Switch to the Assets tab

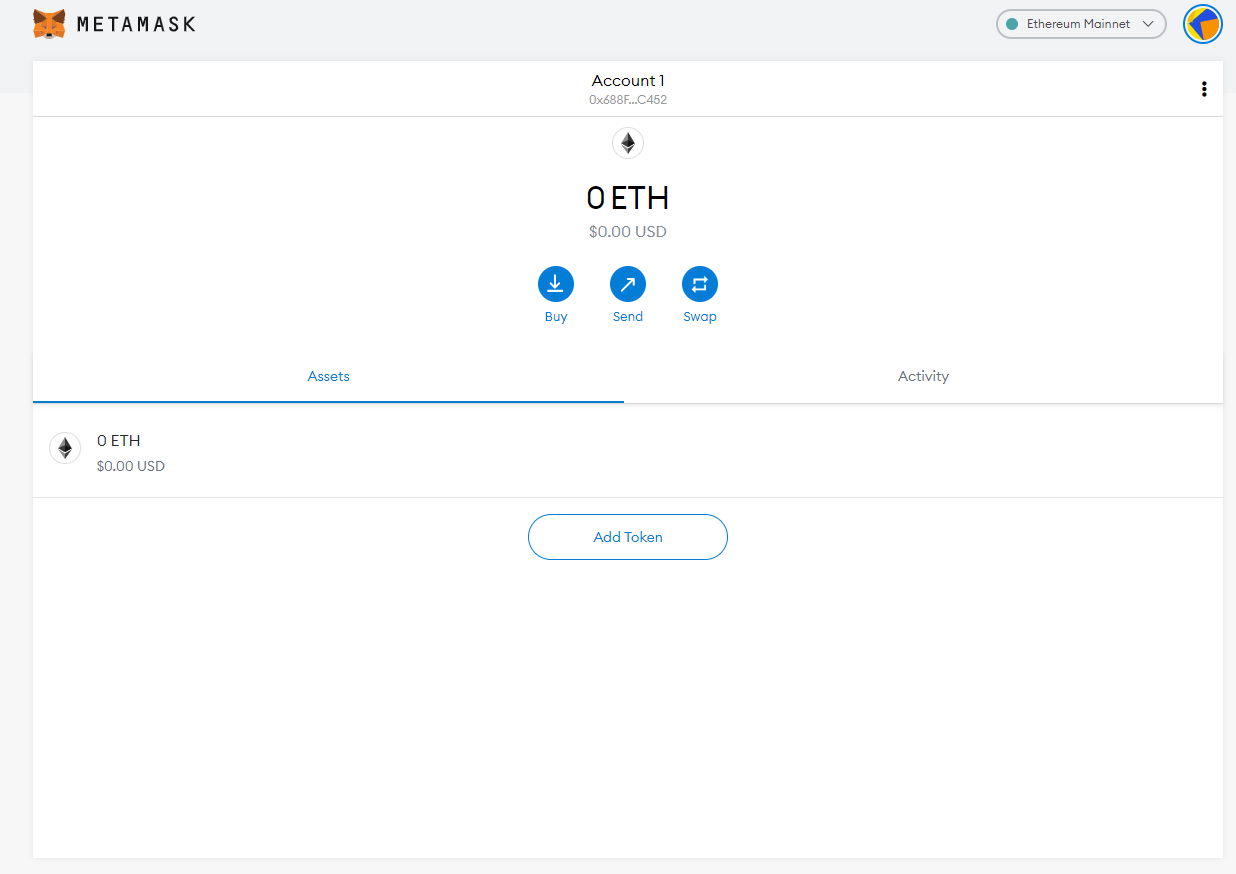(x=328, y=377)
